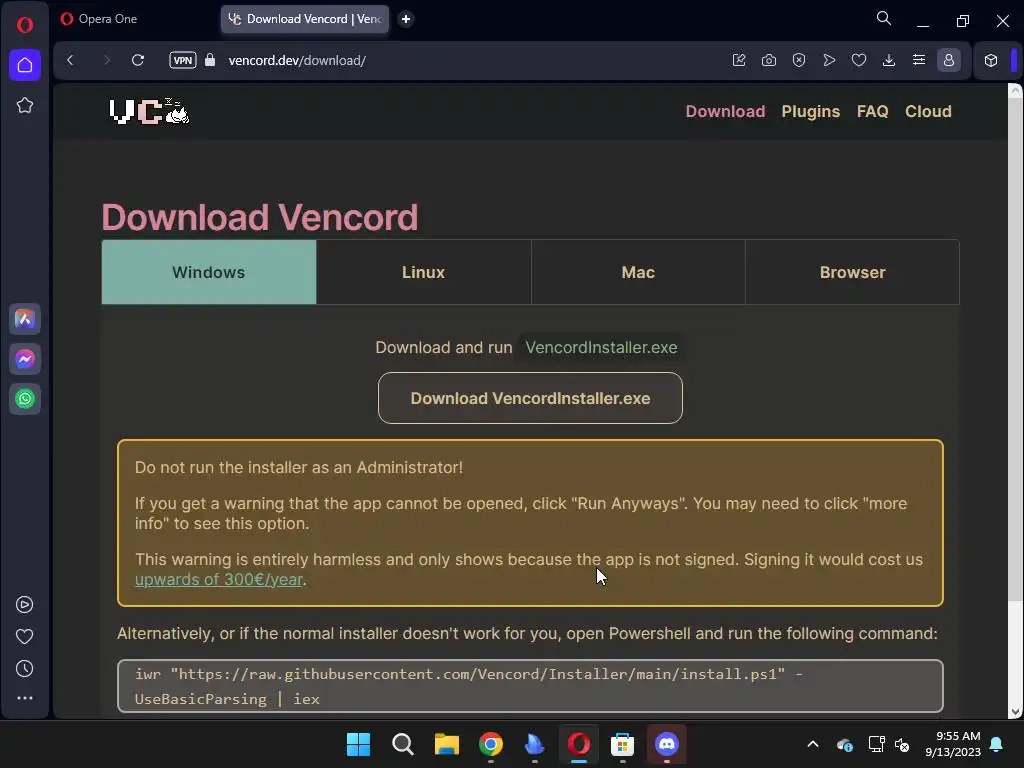Open the Windows Start menu
Screen dimensions: 1024x768
click(x=359, y=744)
